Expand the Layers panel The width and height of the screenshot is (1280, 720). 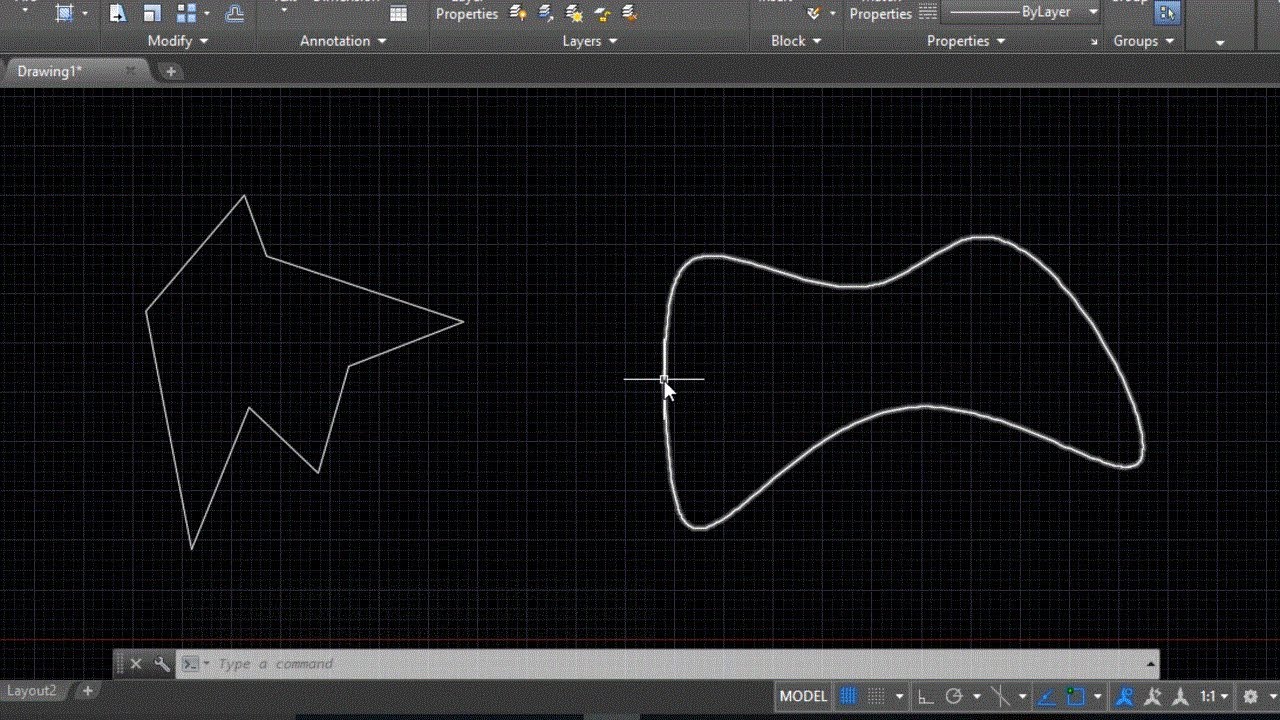pyautogui.click(x=590, y=41)
